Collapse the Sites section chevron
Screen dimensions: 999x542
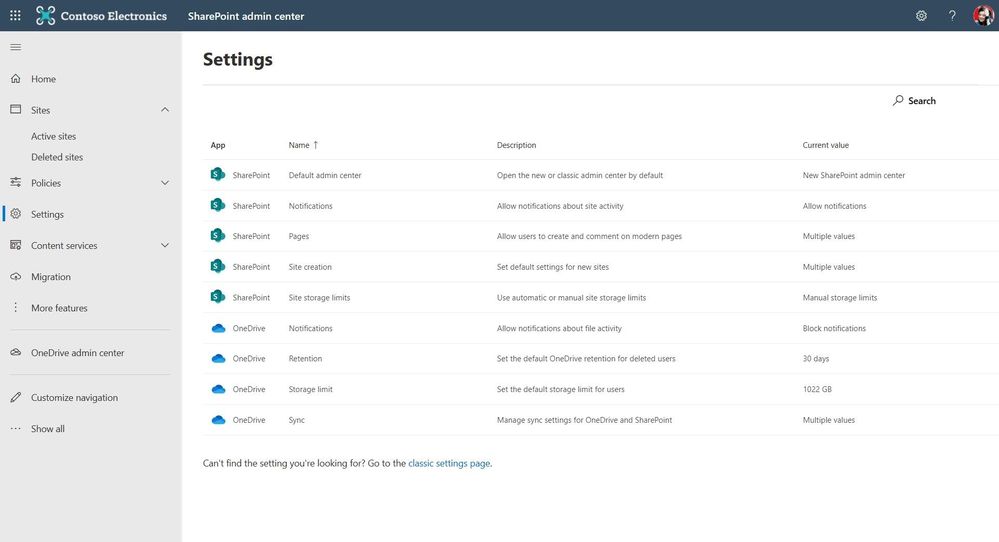165,110
